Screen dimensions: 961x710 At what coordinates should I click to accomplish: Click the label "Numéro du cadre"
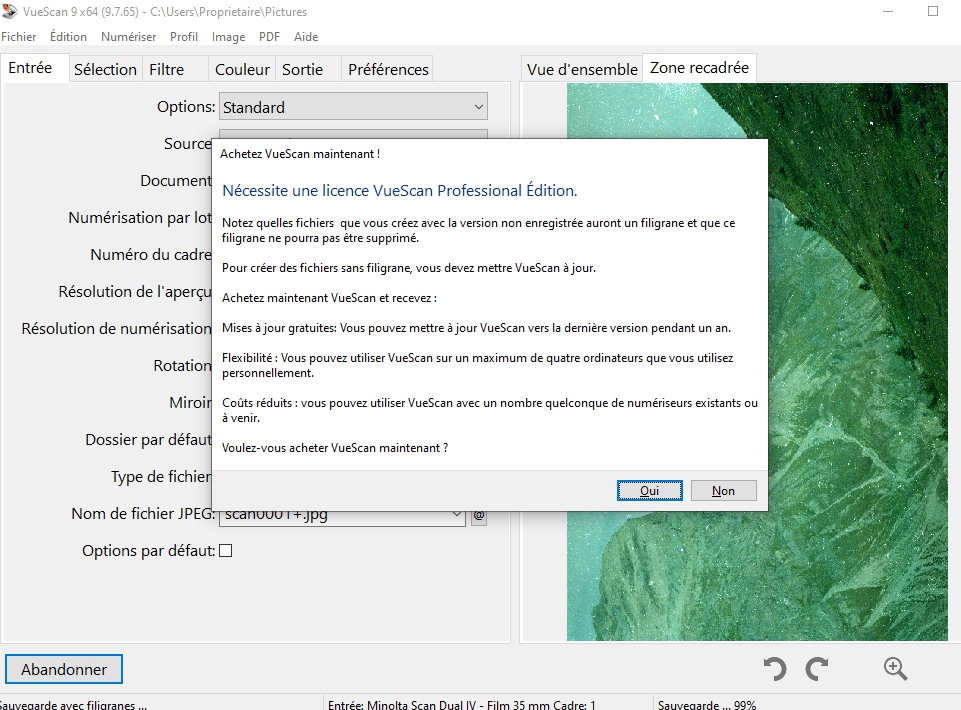coord(151,254)
